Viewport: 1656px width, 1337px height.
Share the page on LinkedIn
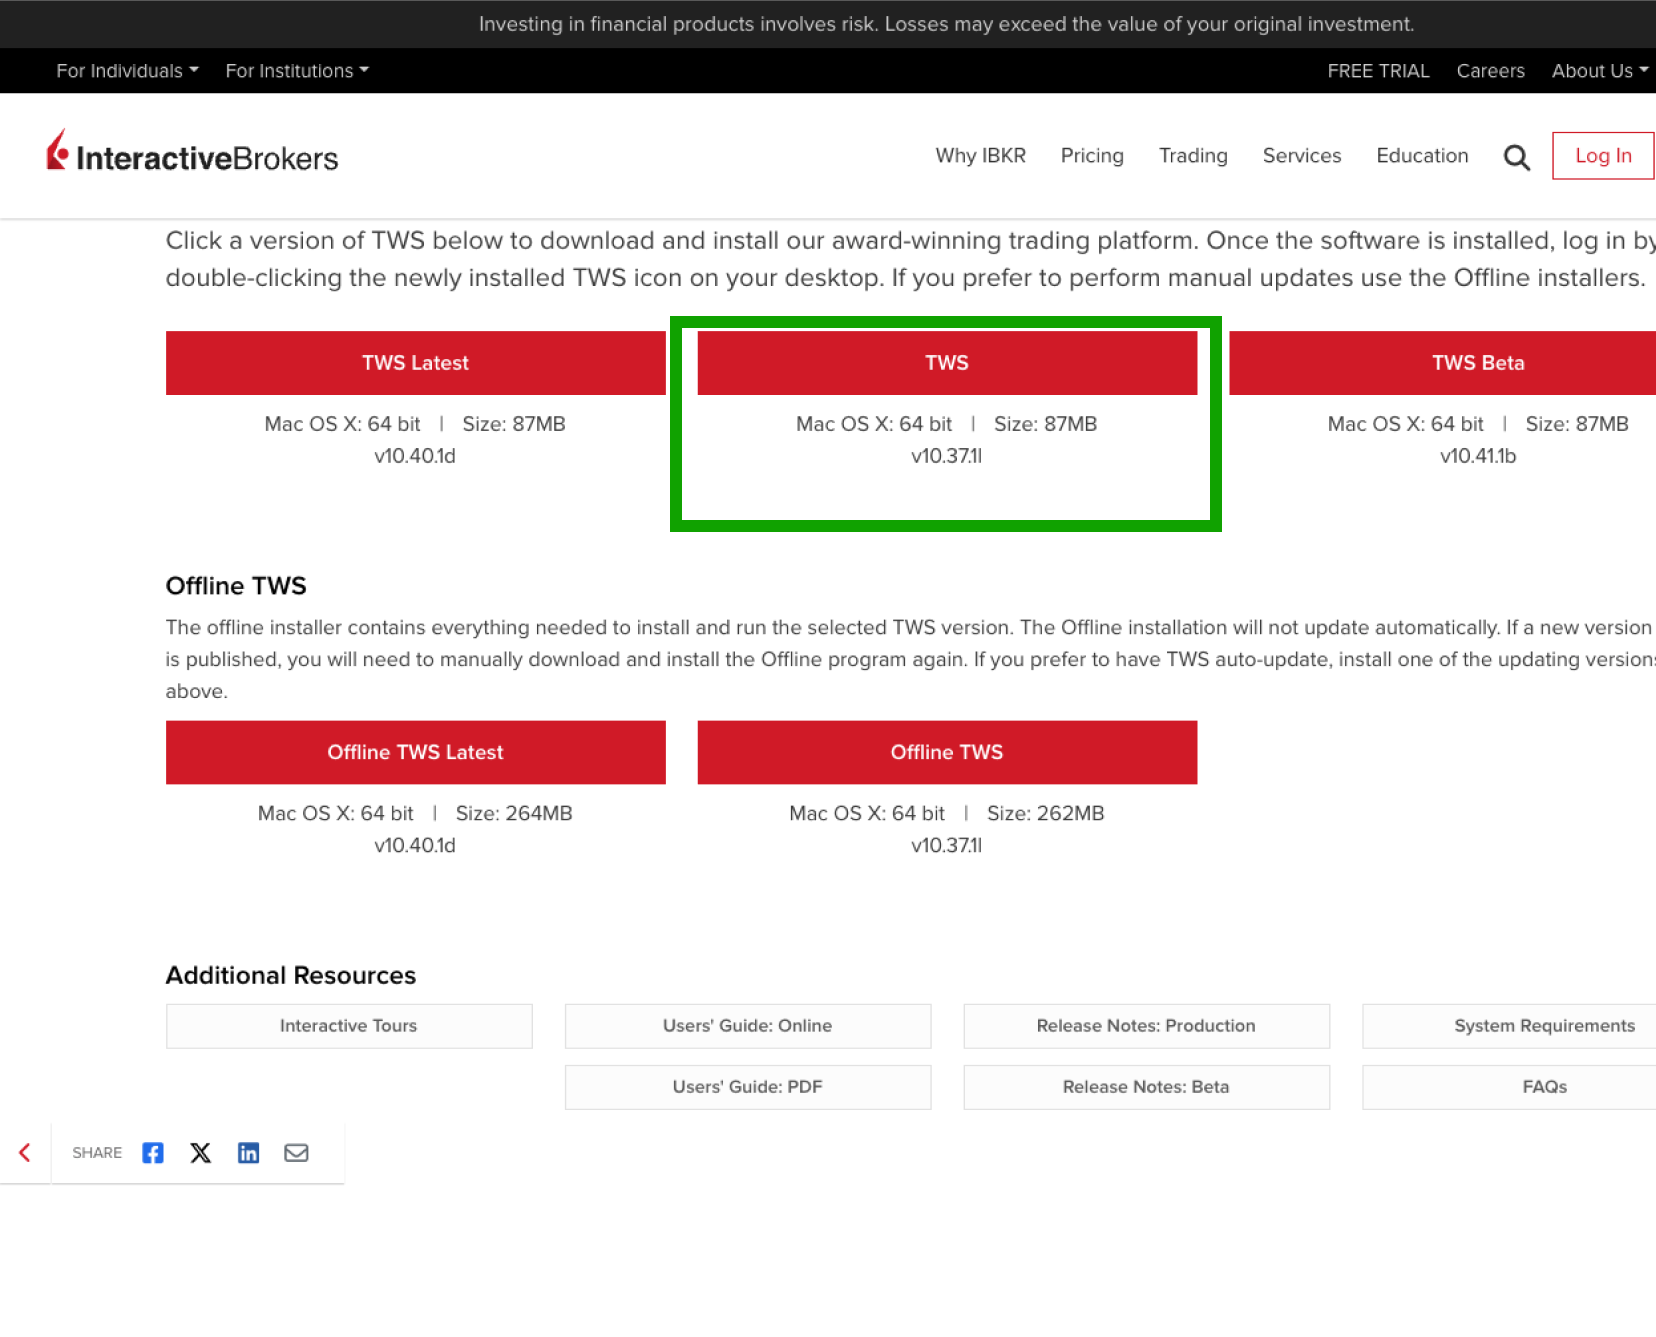pyautogui.click(x=248, y=1152)
